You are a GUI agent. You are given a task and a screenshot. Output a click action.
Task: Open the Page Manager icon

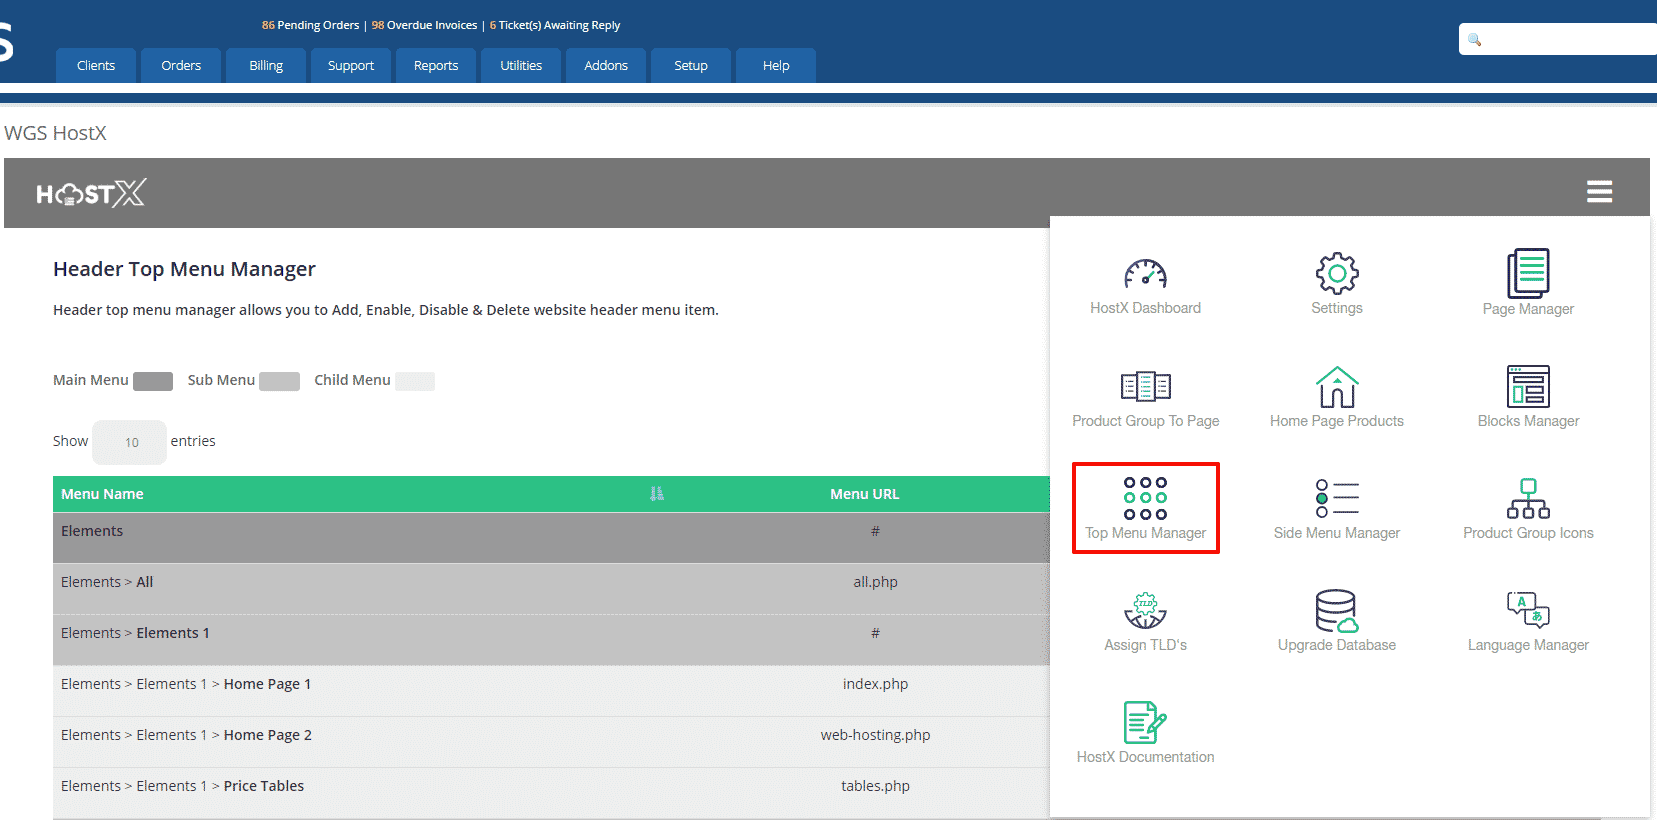coord(1528,274)
